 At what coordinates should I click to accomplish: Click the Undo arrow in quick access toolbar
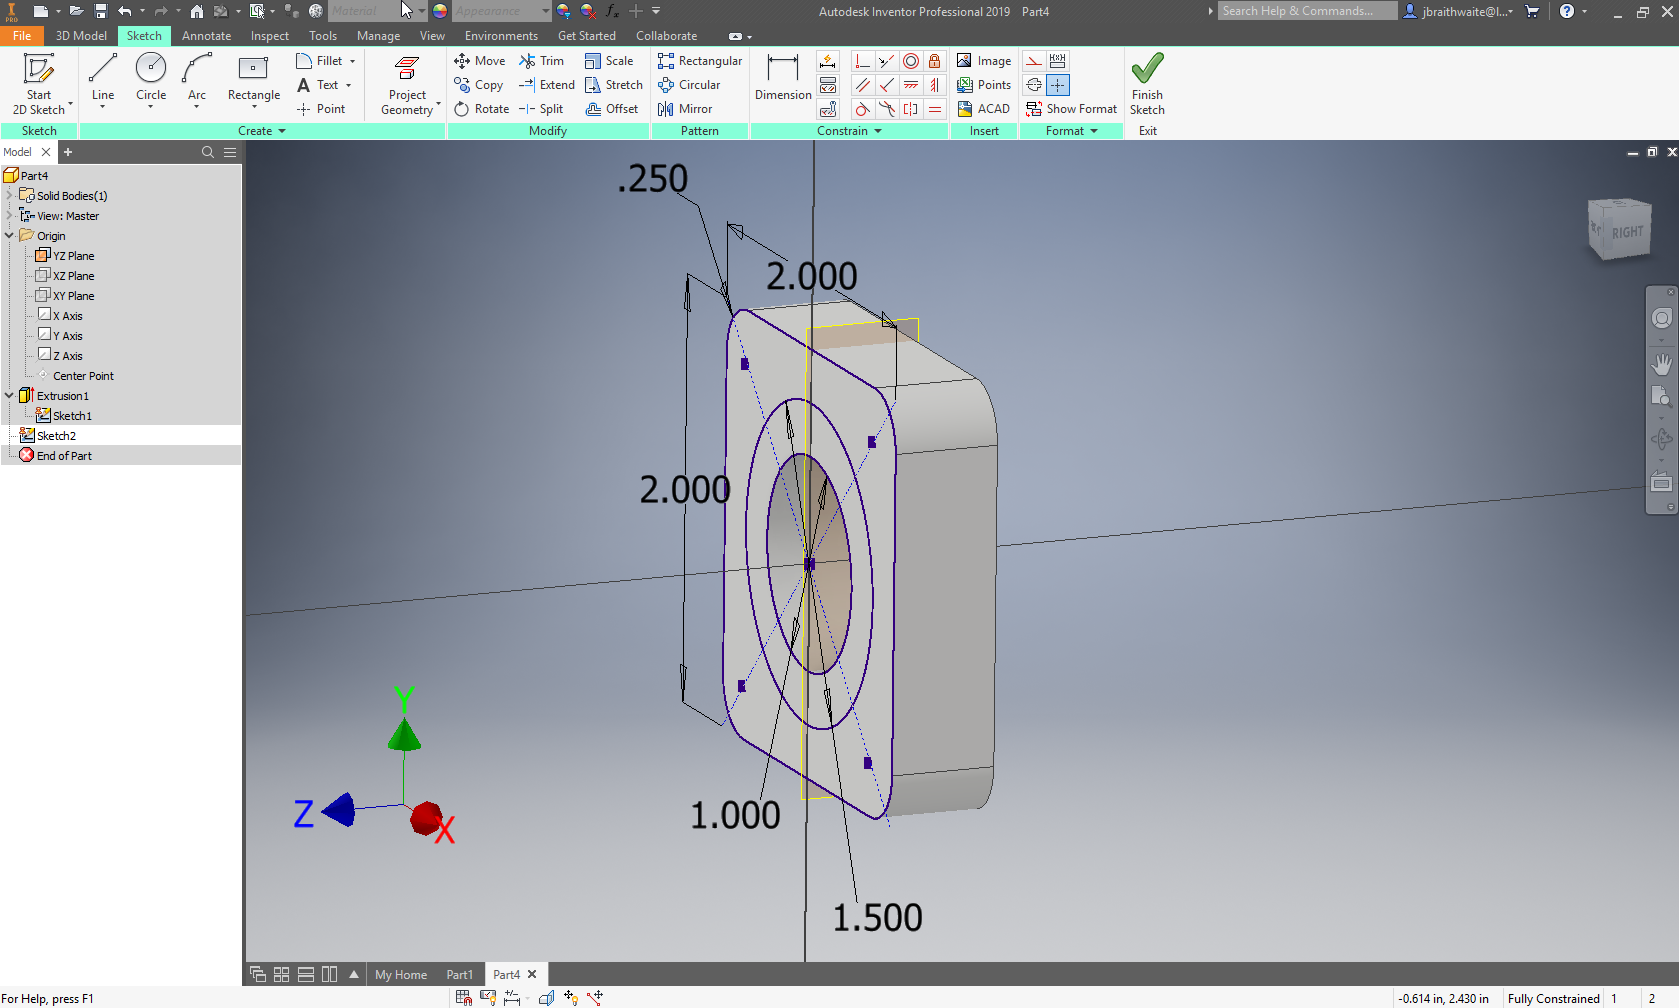[125, 11]
